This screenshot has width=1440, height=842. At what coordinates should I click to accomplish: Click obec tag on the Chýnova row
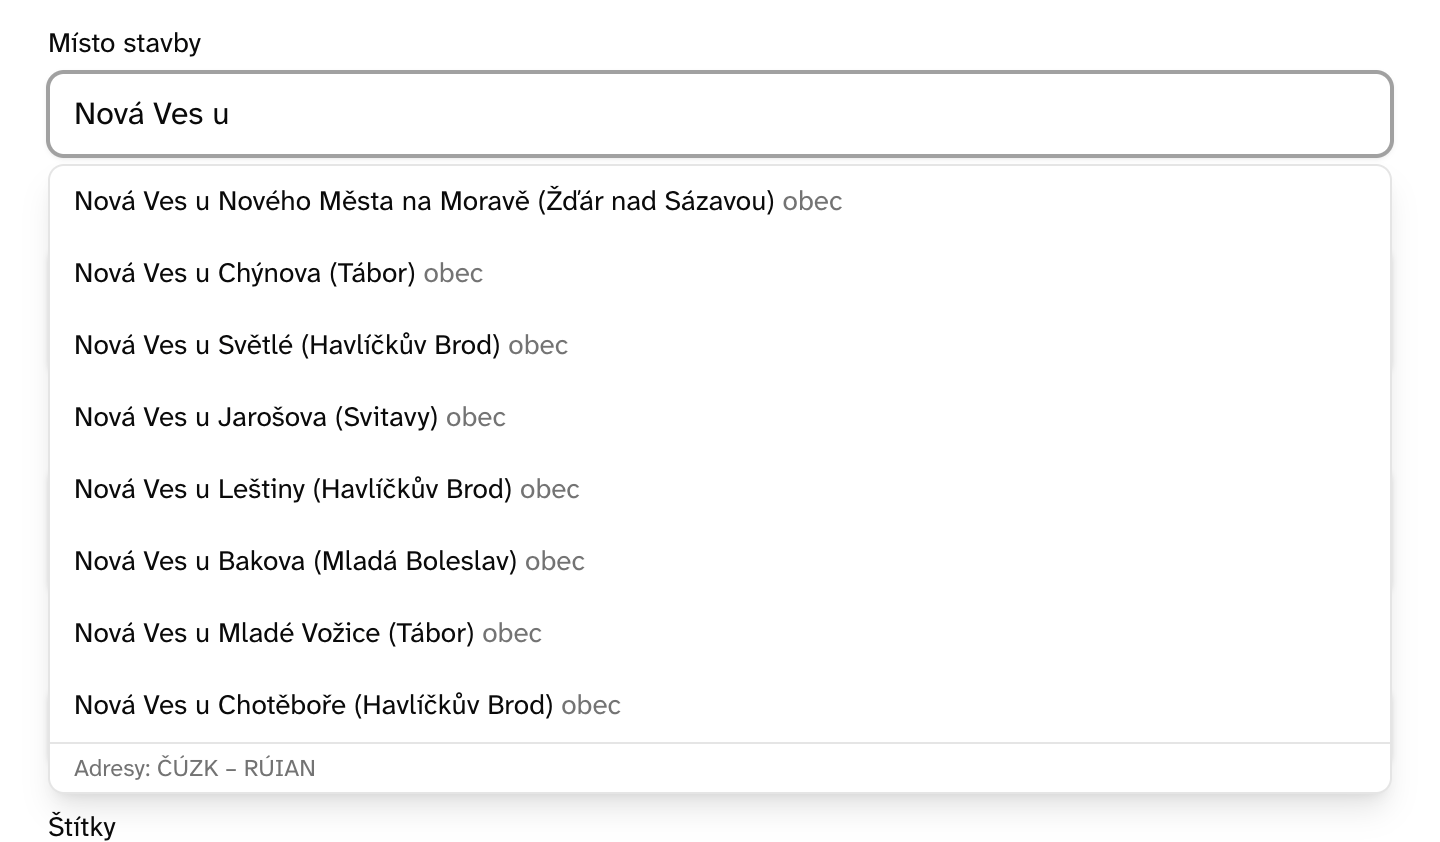pos(453,273)
